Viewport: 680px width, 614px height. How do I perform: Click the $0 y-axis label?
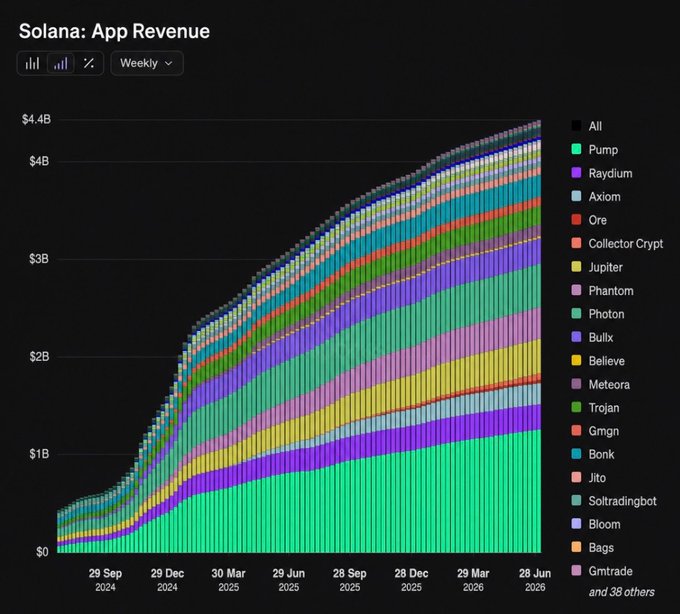(42, 552)
